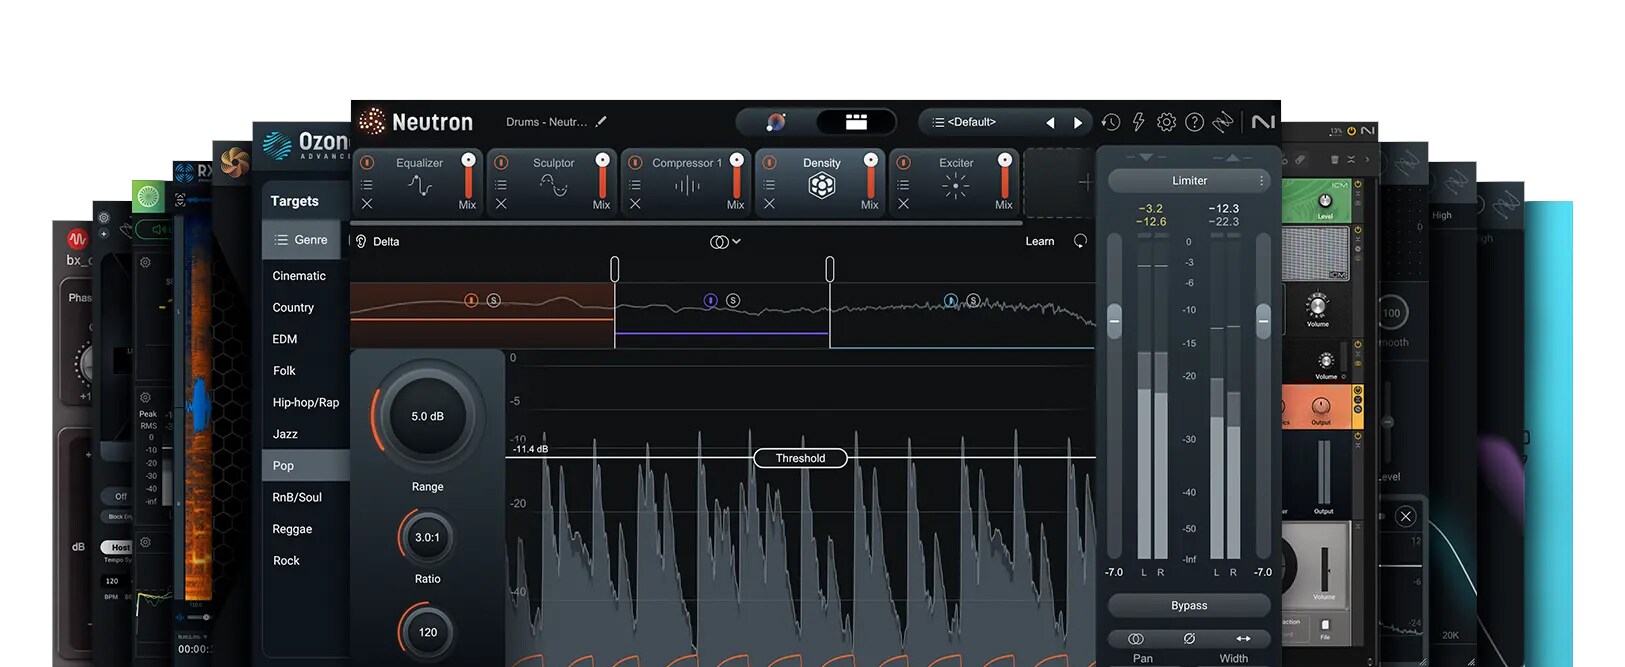The height and width of the screenshot is (667, 1625).
Task: Solo the high frequency band
Action: (973, 300)
